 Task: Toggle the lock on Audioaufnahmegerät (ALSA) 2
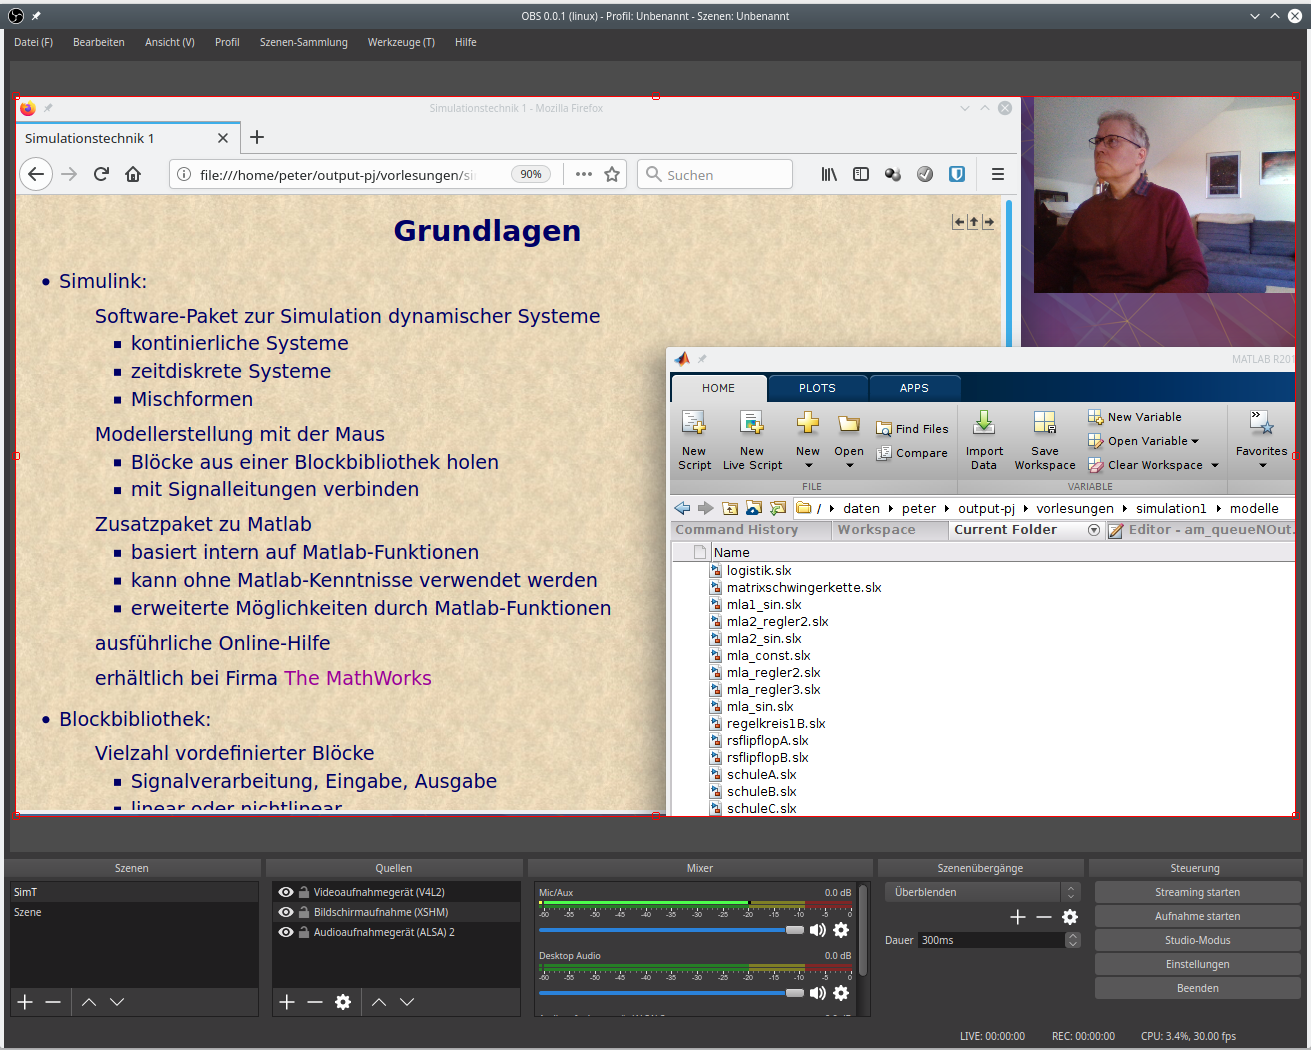pos(303,932)
